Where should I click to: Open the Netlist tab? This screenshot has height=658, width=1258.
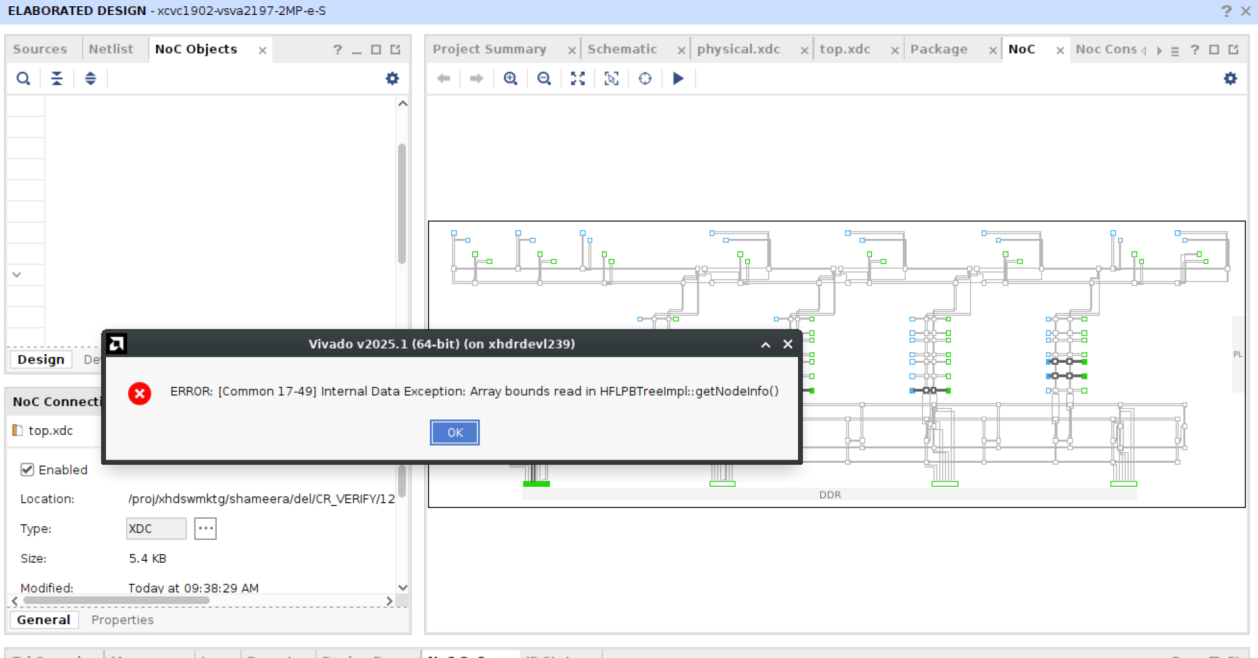(x=110, y=49)
